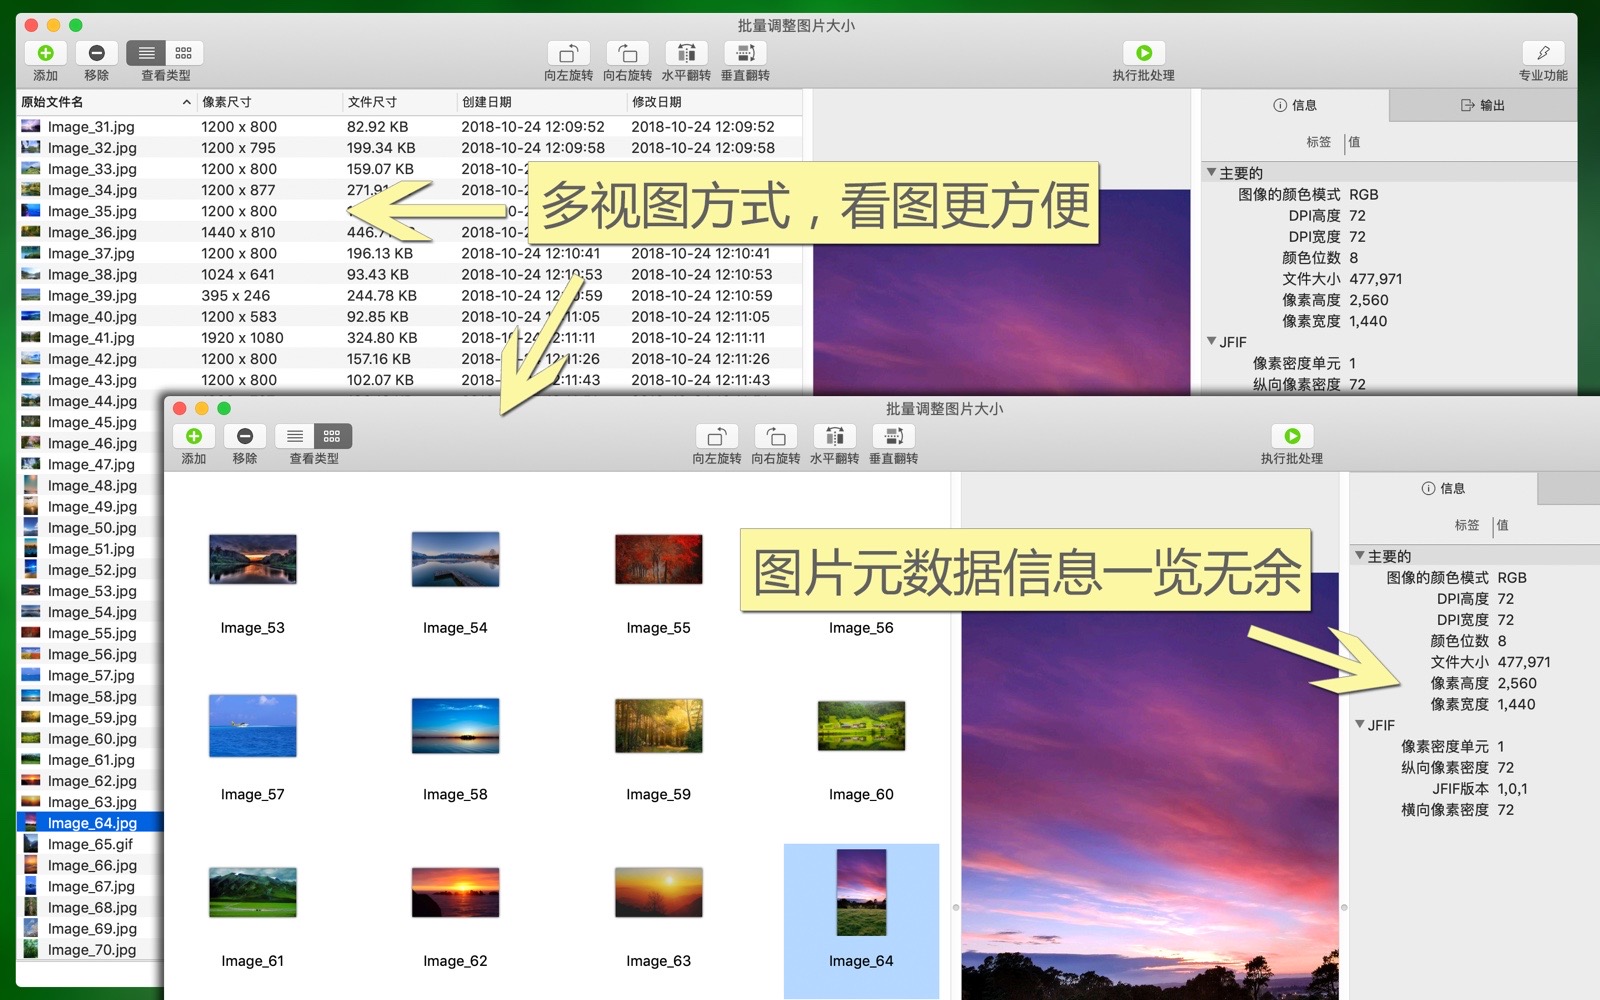Switch to grid view in back window
Screen dimensions: 1600x1000
184,53
